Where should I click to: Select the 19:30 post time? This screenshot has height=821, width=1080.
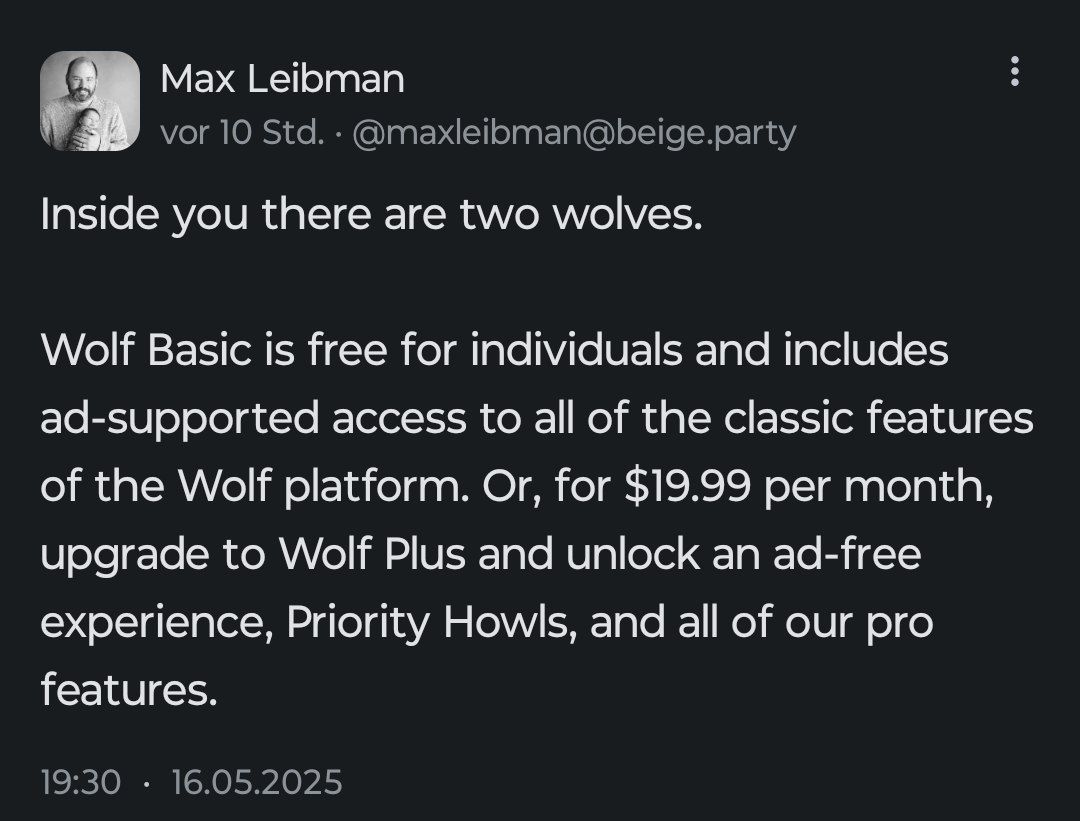coord(81,782)
